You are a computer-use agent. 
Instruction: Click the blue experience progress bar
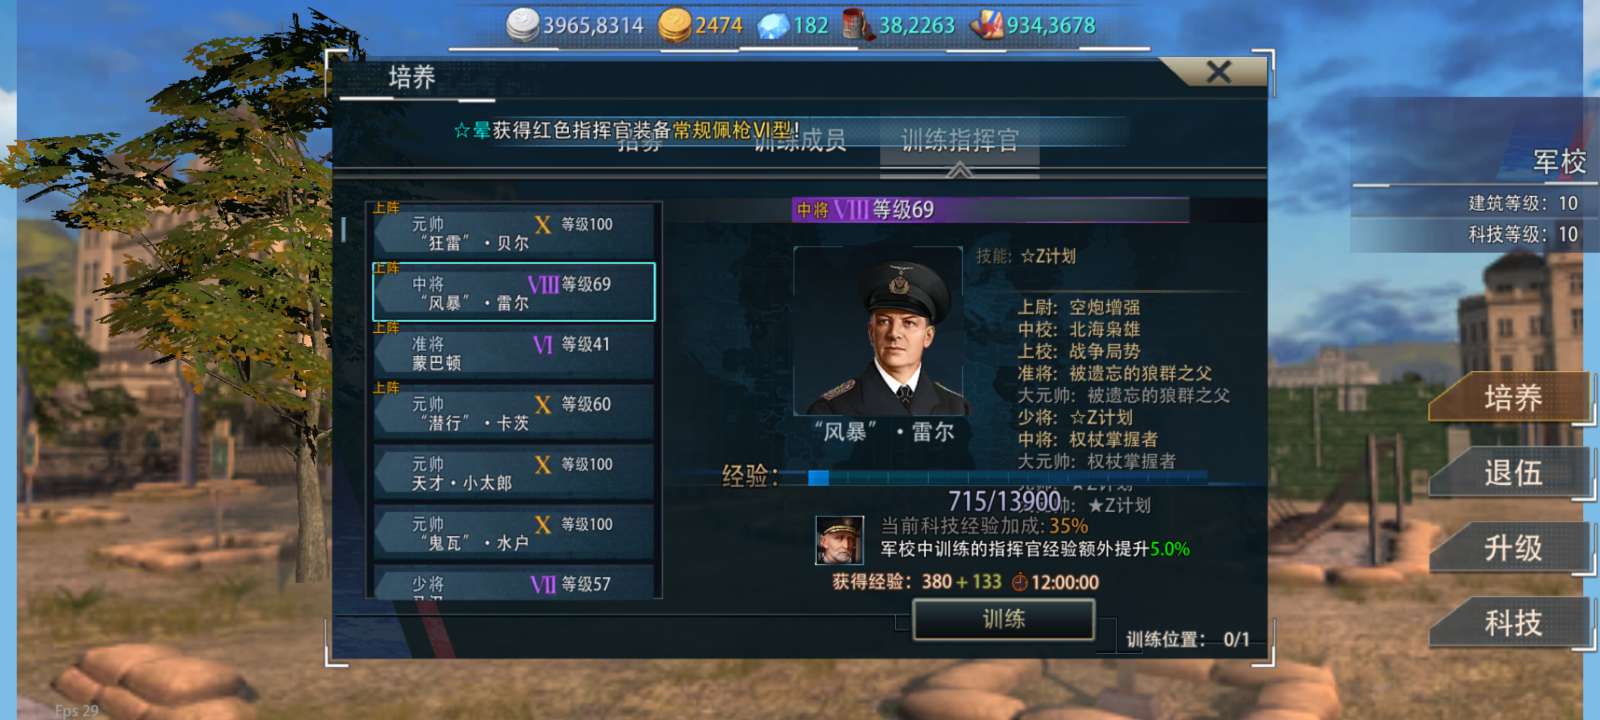click(x=1007, y=478)
